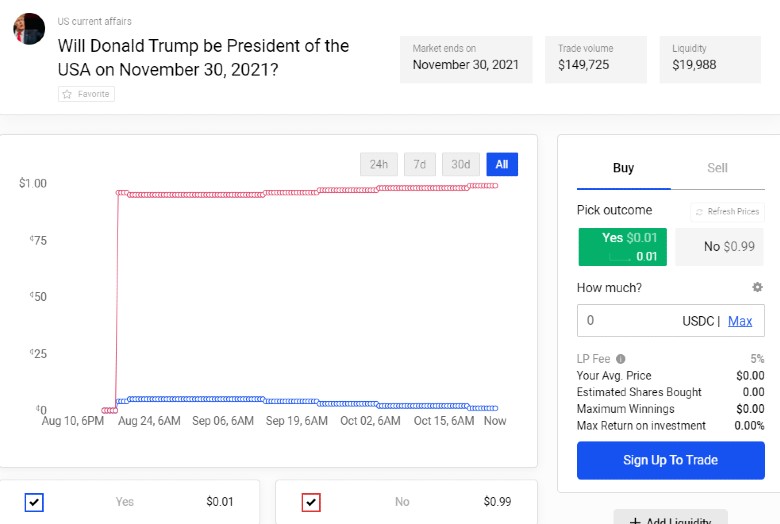Click the USDC amount input field
The width and height of the screenshot is (780, 524).
(x=630, y=321)
